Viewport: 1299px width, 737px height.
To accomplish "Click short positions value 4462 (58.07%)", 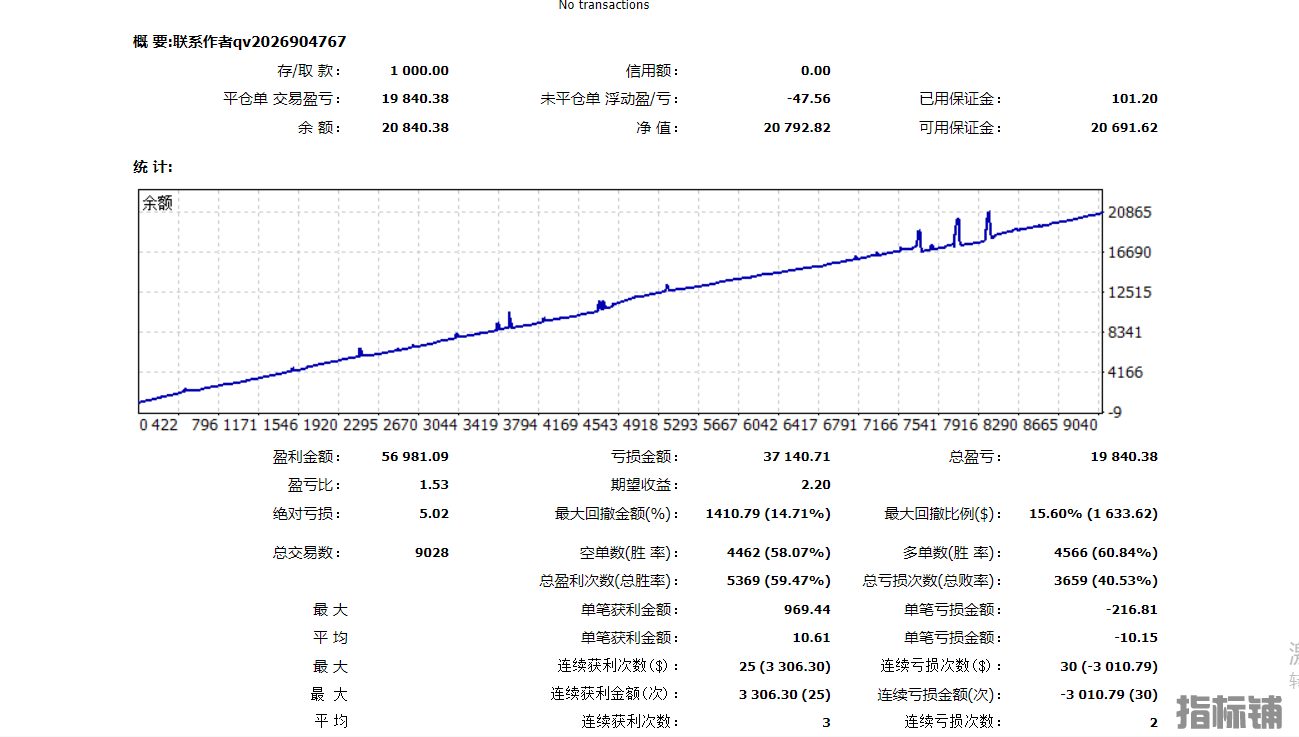I will (x=778, y=553).
